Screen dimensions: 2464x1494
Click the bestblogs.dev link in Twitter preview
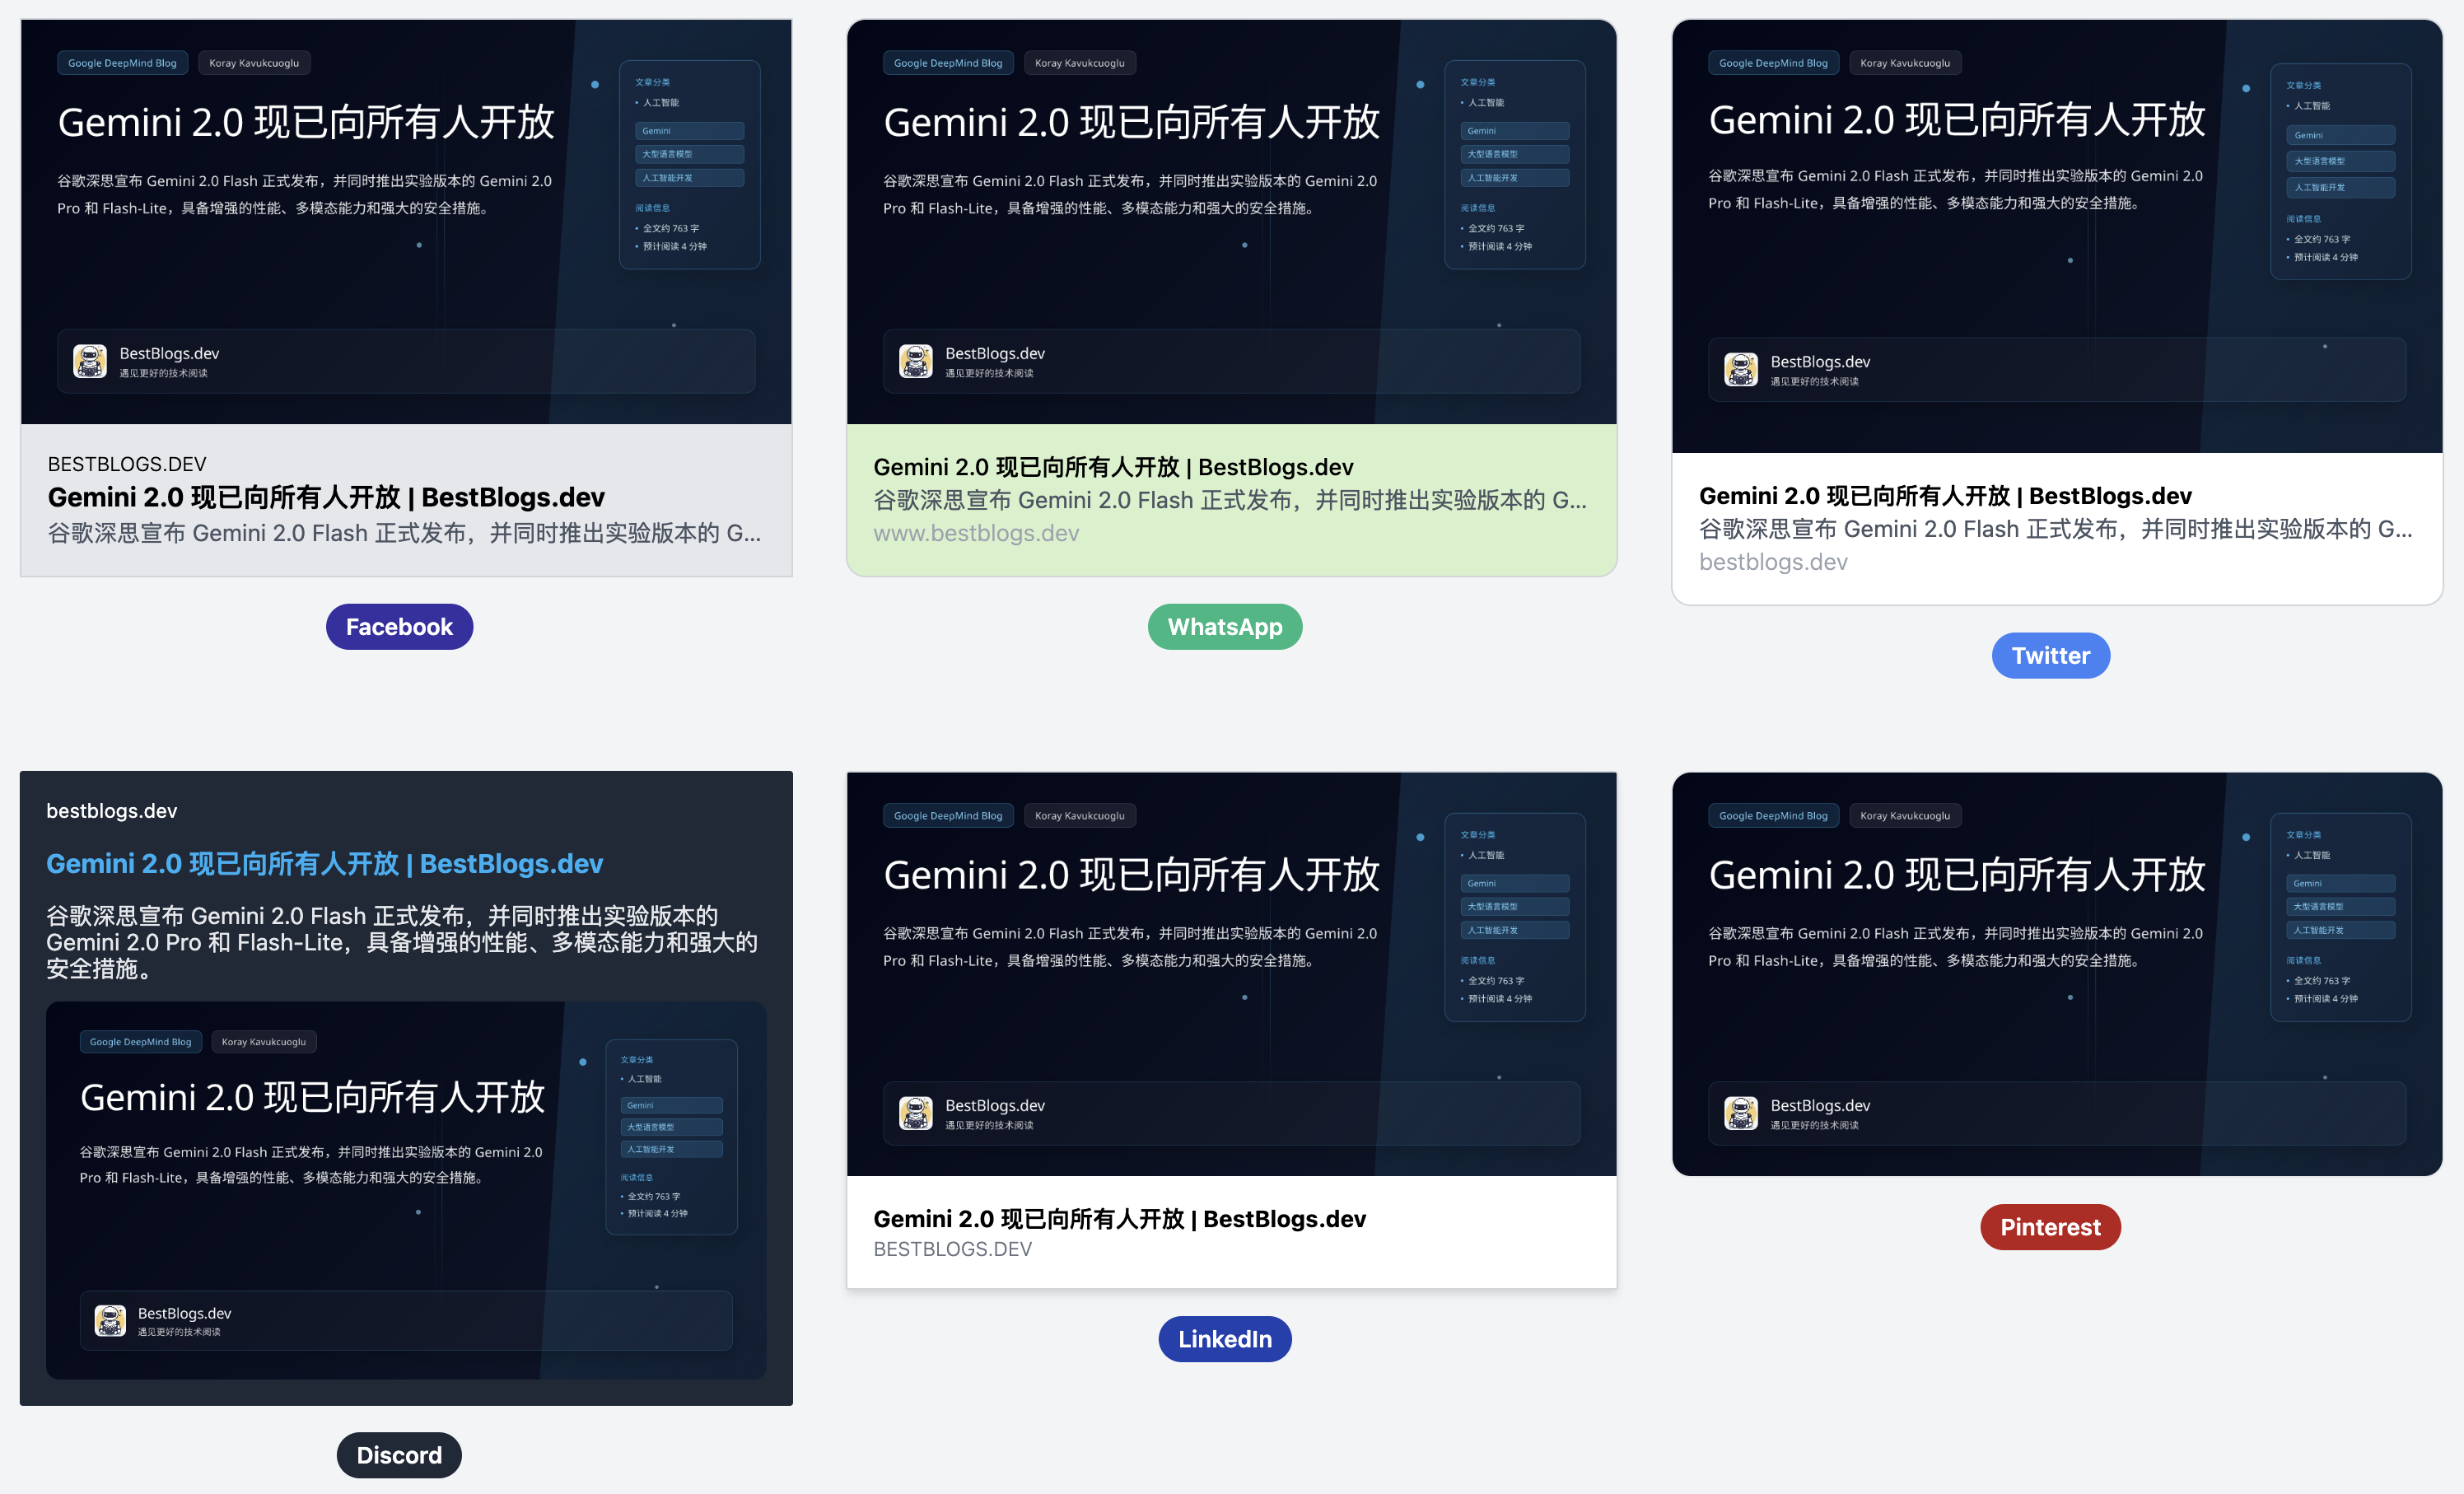coord(1771,562)
